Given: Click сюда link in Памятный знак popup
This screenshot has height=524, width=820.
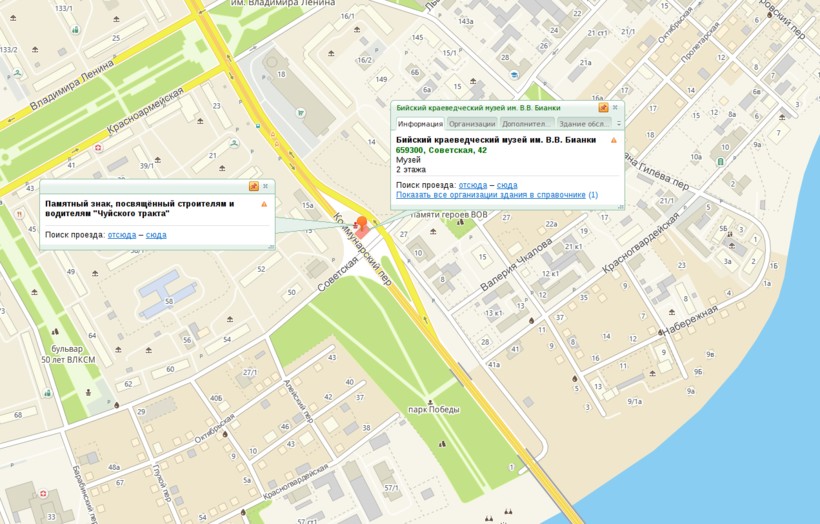Looking at the screenshot, I should tap(156, 235).
